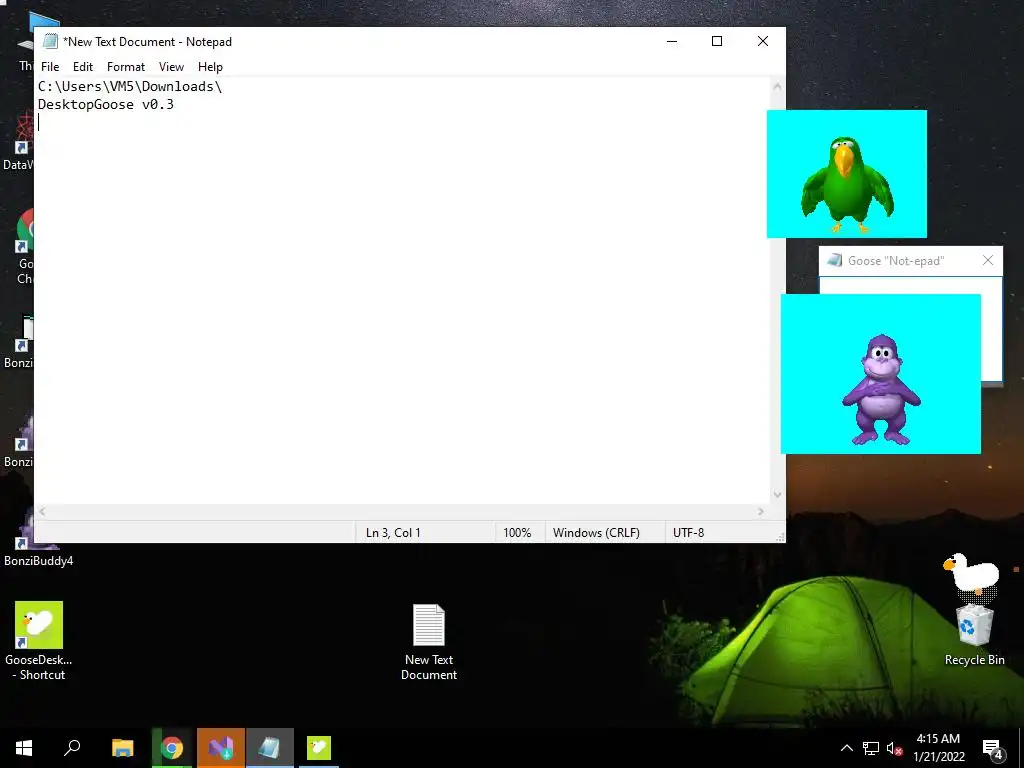The image size is (1024, 768).
Task: Open the Format menu in Notepad
Action: pos(125,67)
